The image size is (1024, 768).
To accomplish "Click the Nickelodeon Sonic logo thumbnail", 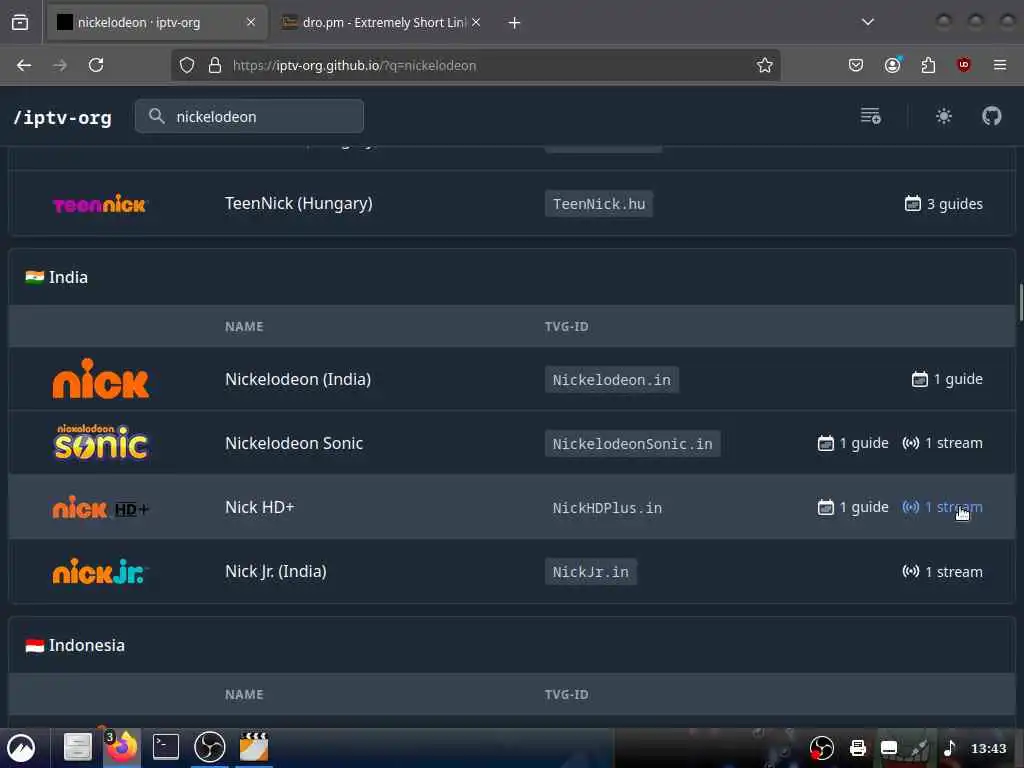I will [101, 442].
